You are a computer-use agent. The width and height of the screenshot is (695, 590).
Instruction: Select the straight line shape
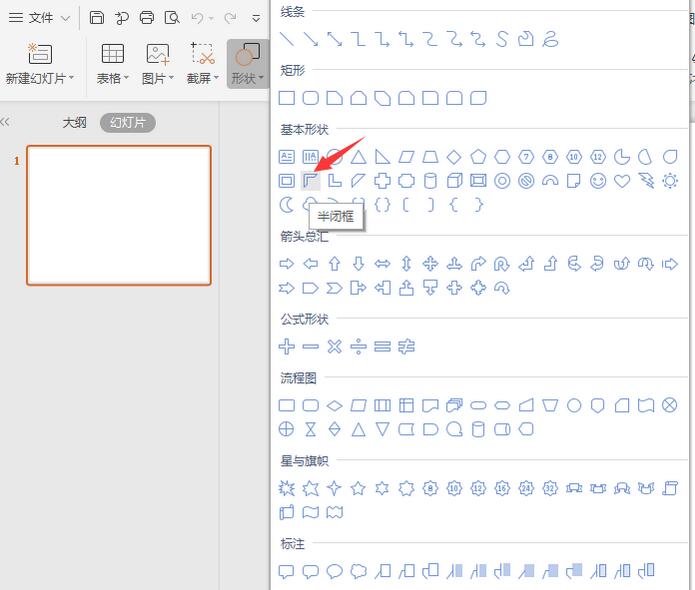[287, 39]
